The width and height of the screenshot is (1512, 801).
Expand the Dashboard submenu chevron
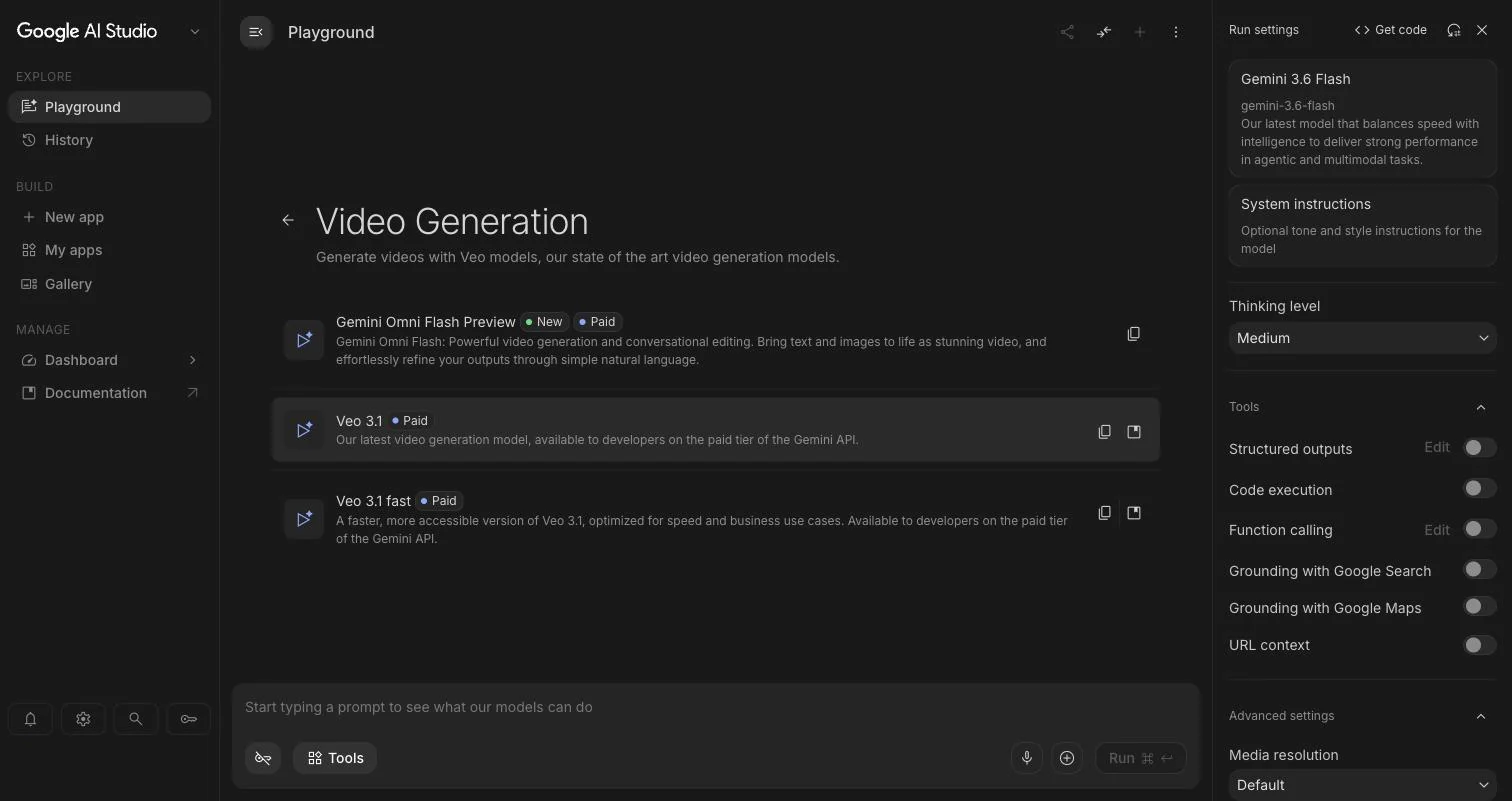tap(193, 360)
